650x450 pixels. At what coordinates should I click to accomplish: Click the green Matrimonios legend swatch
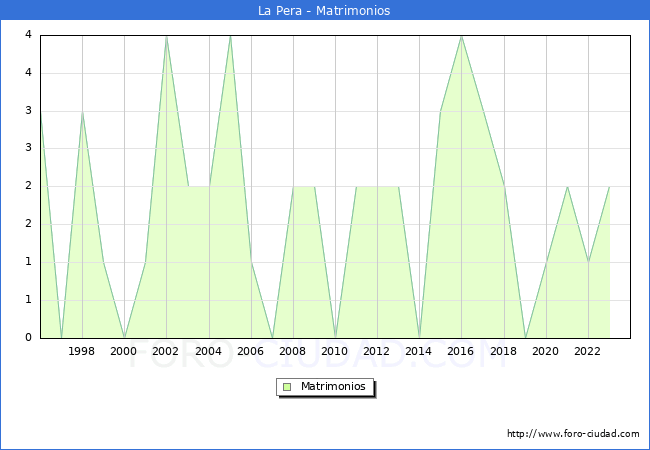point(287,387)
